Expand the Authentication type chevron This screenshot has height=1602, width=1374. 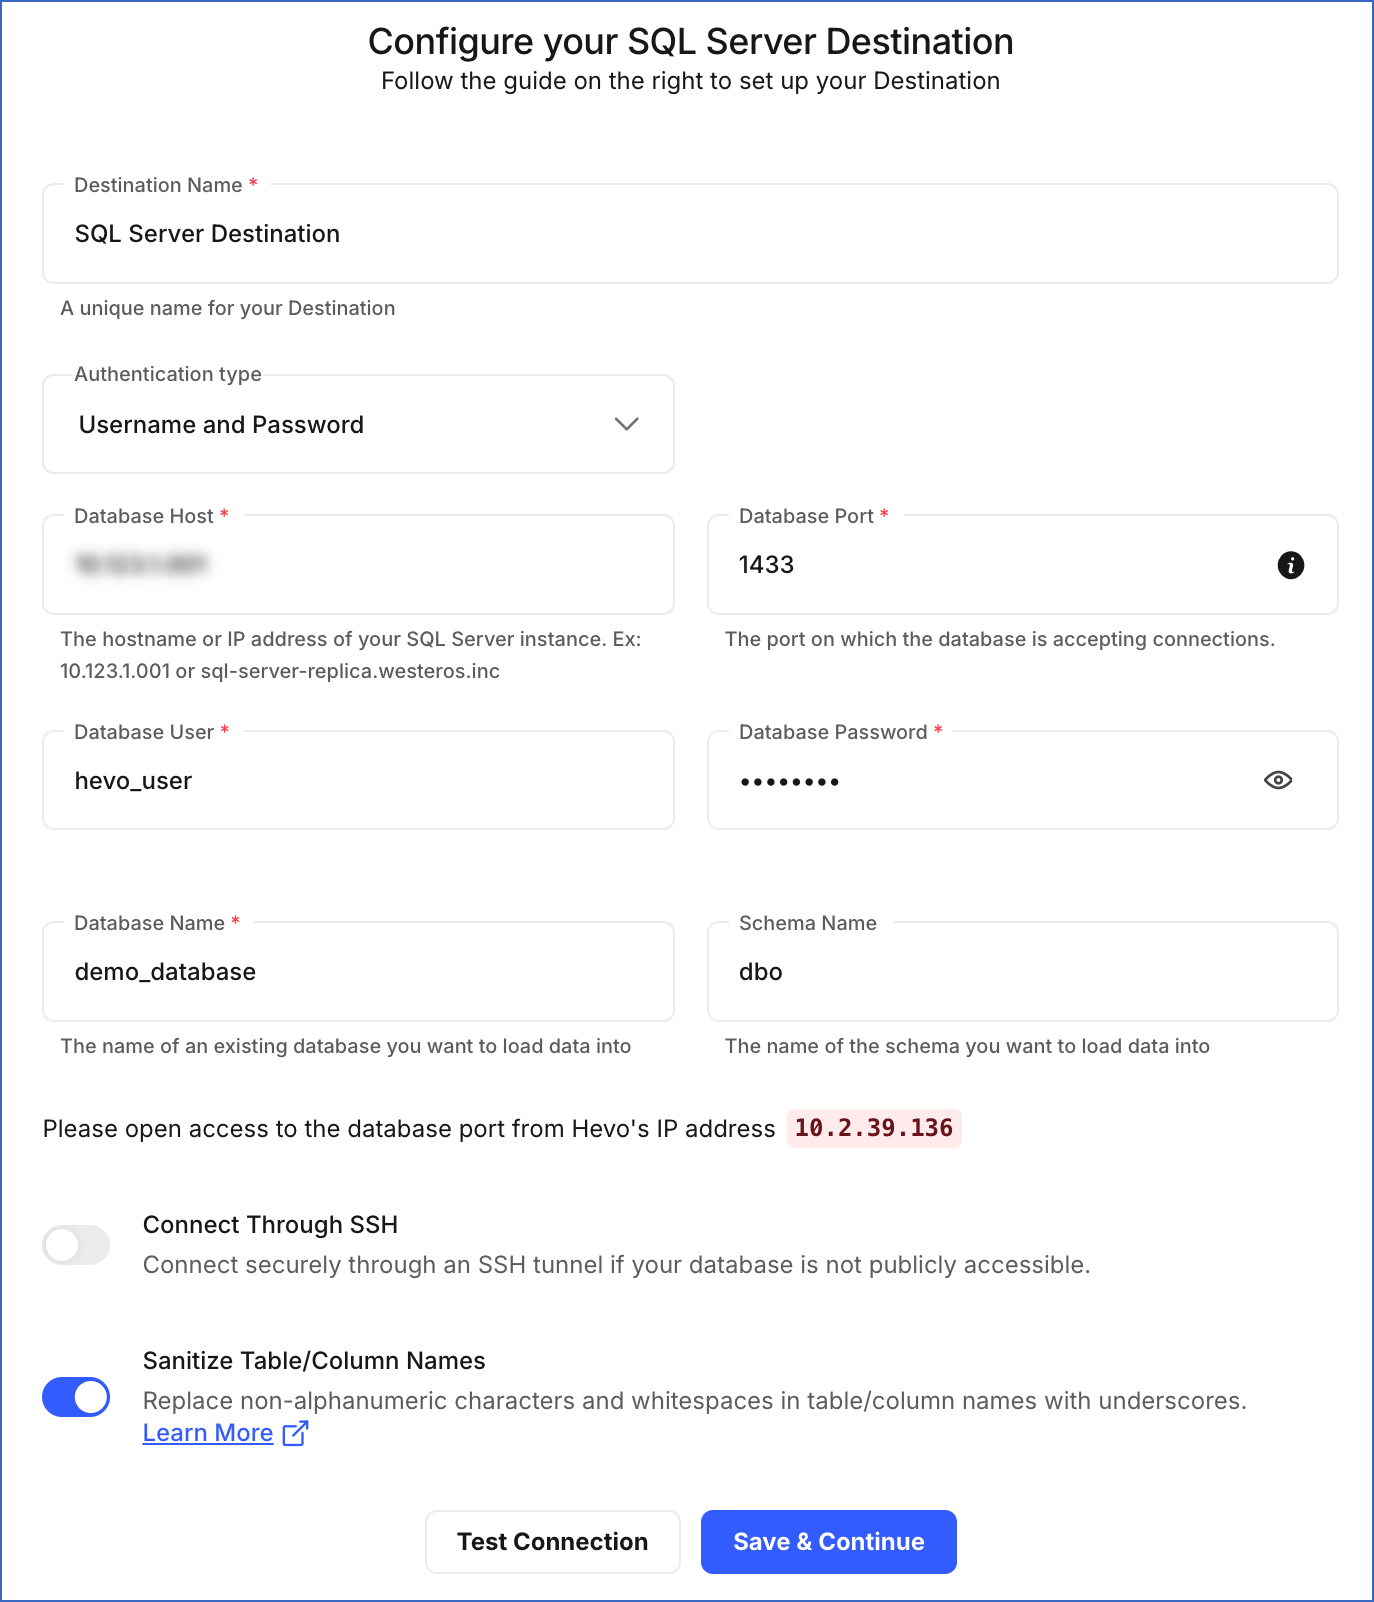pos(626,424)
